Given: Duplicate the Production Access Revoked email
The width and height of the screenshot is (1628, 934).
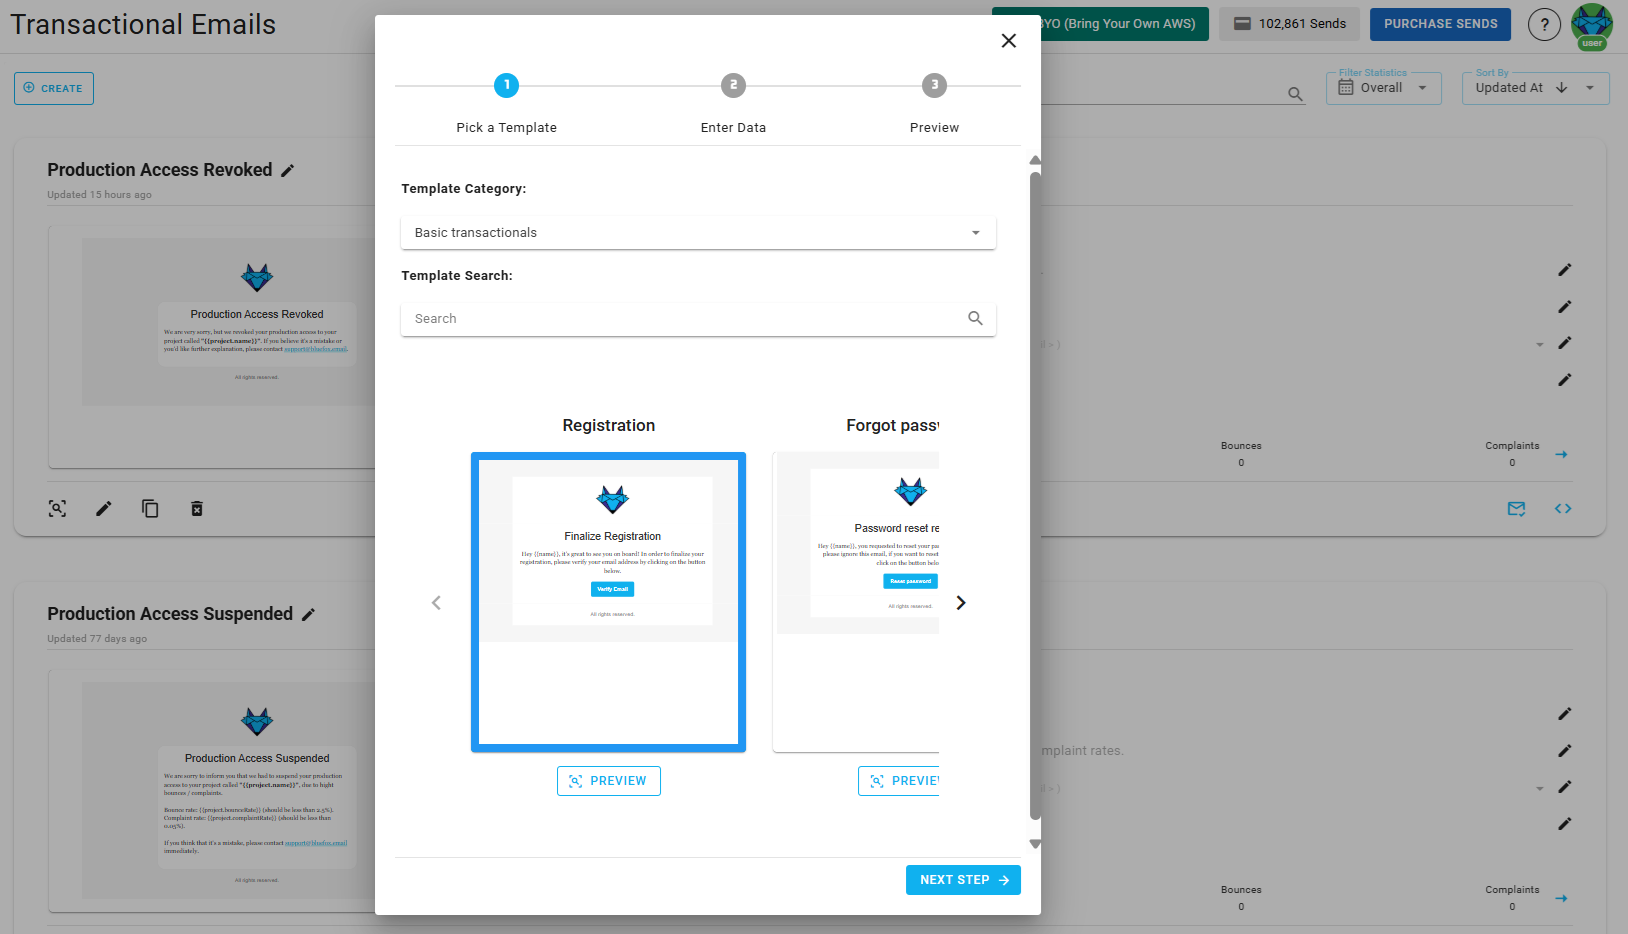Looking at the screenshot, I should (x=150, y=508).
